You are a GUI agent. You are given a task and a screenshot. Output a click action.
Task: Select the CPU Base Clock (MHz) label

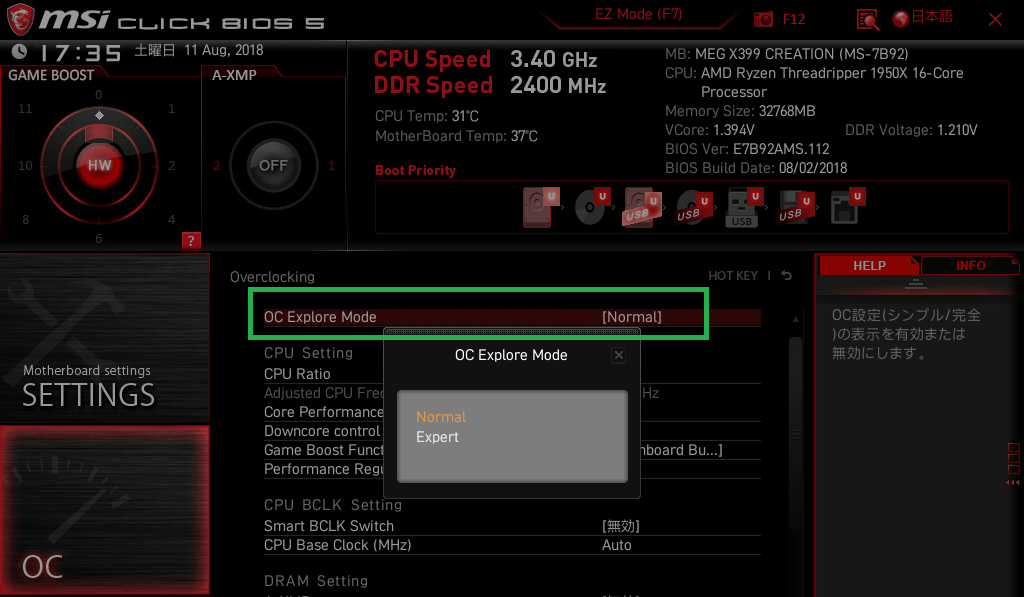click(337, 545)
